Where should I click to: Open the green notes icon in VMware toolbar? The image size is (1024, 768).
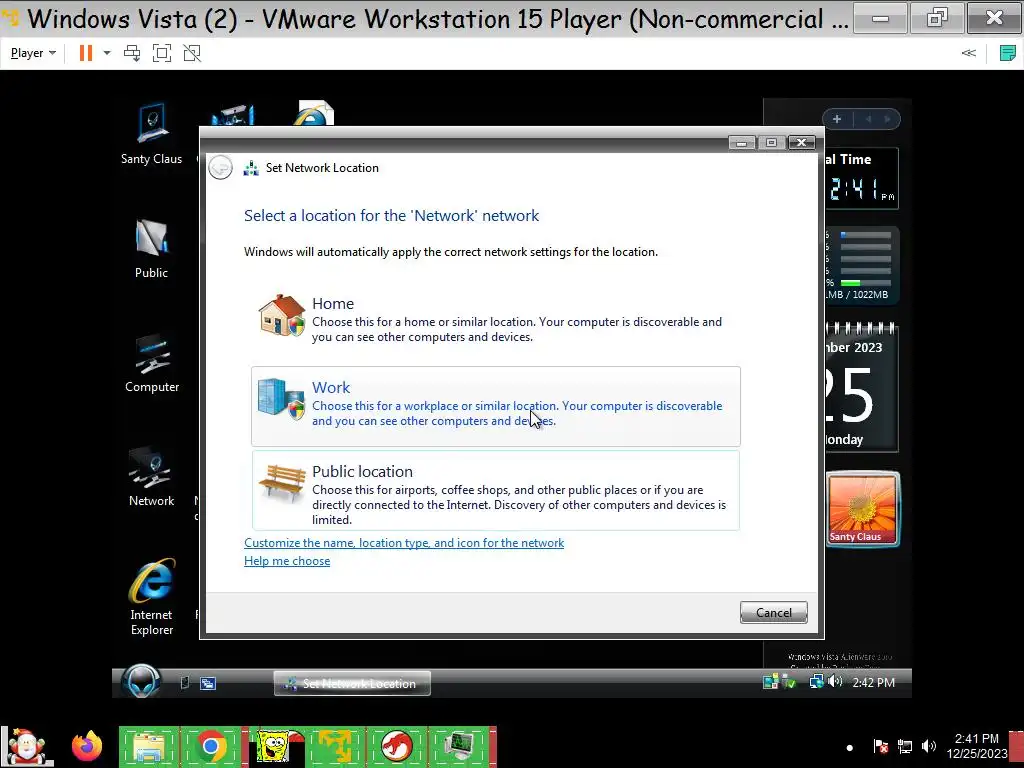tap(1008, 53)
